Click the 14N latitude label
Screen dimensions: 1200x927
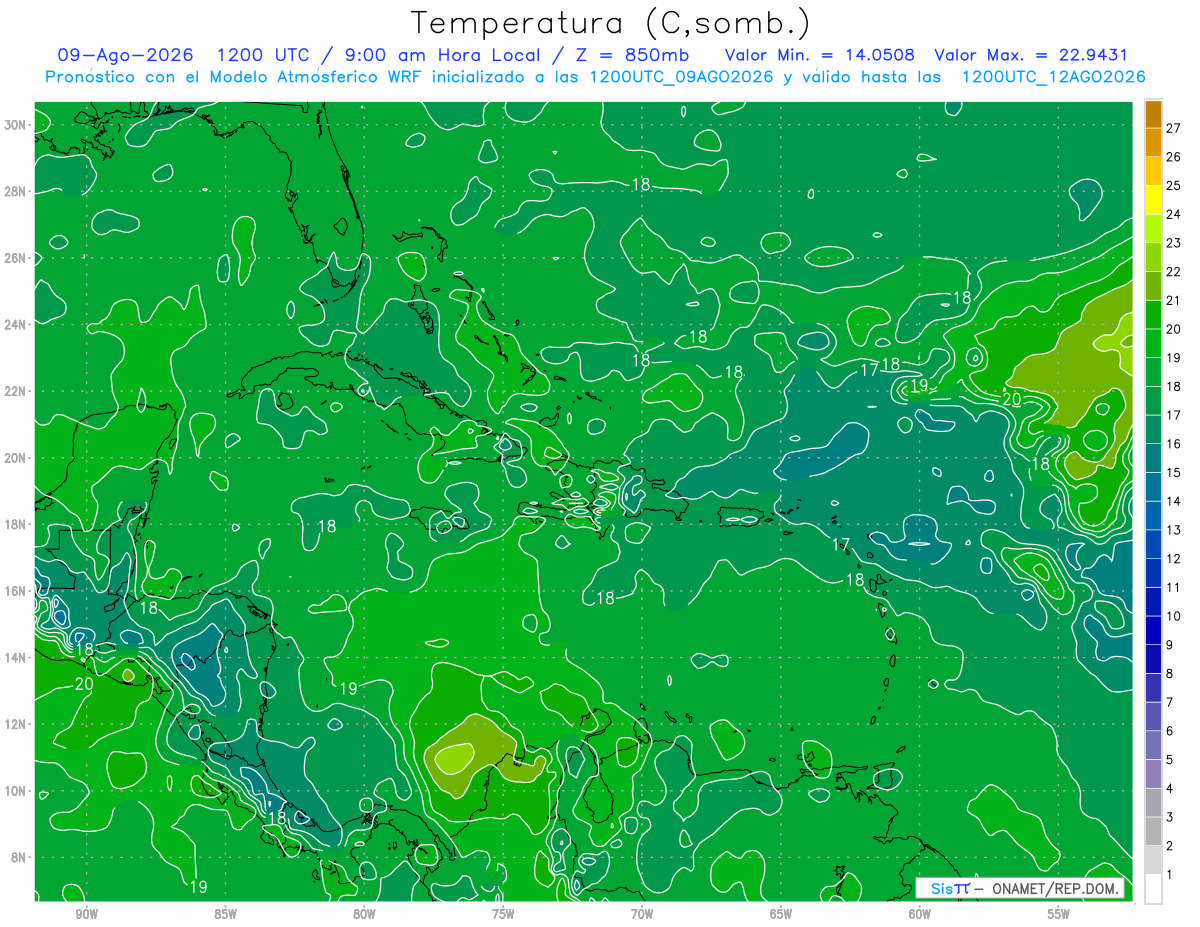coord(15,658)
